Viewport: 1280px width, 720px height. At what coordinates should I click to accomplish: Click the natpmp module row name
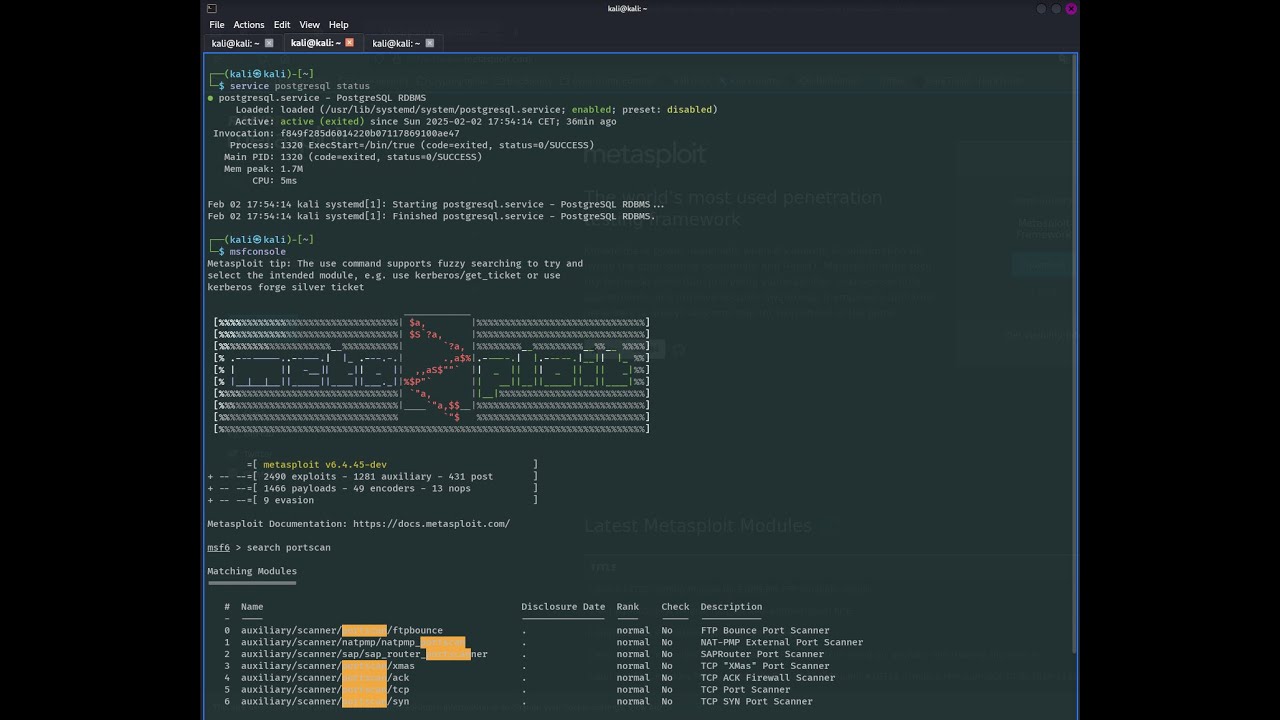[353, 643]
